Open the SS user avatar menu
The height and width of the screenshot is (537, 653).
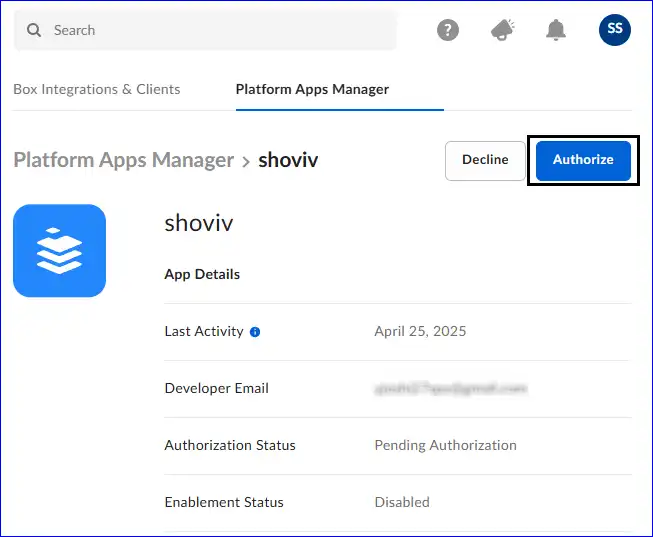click(x=614, y=30)
